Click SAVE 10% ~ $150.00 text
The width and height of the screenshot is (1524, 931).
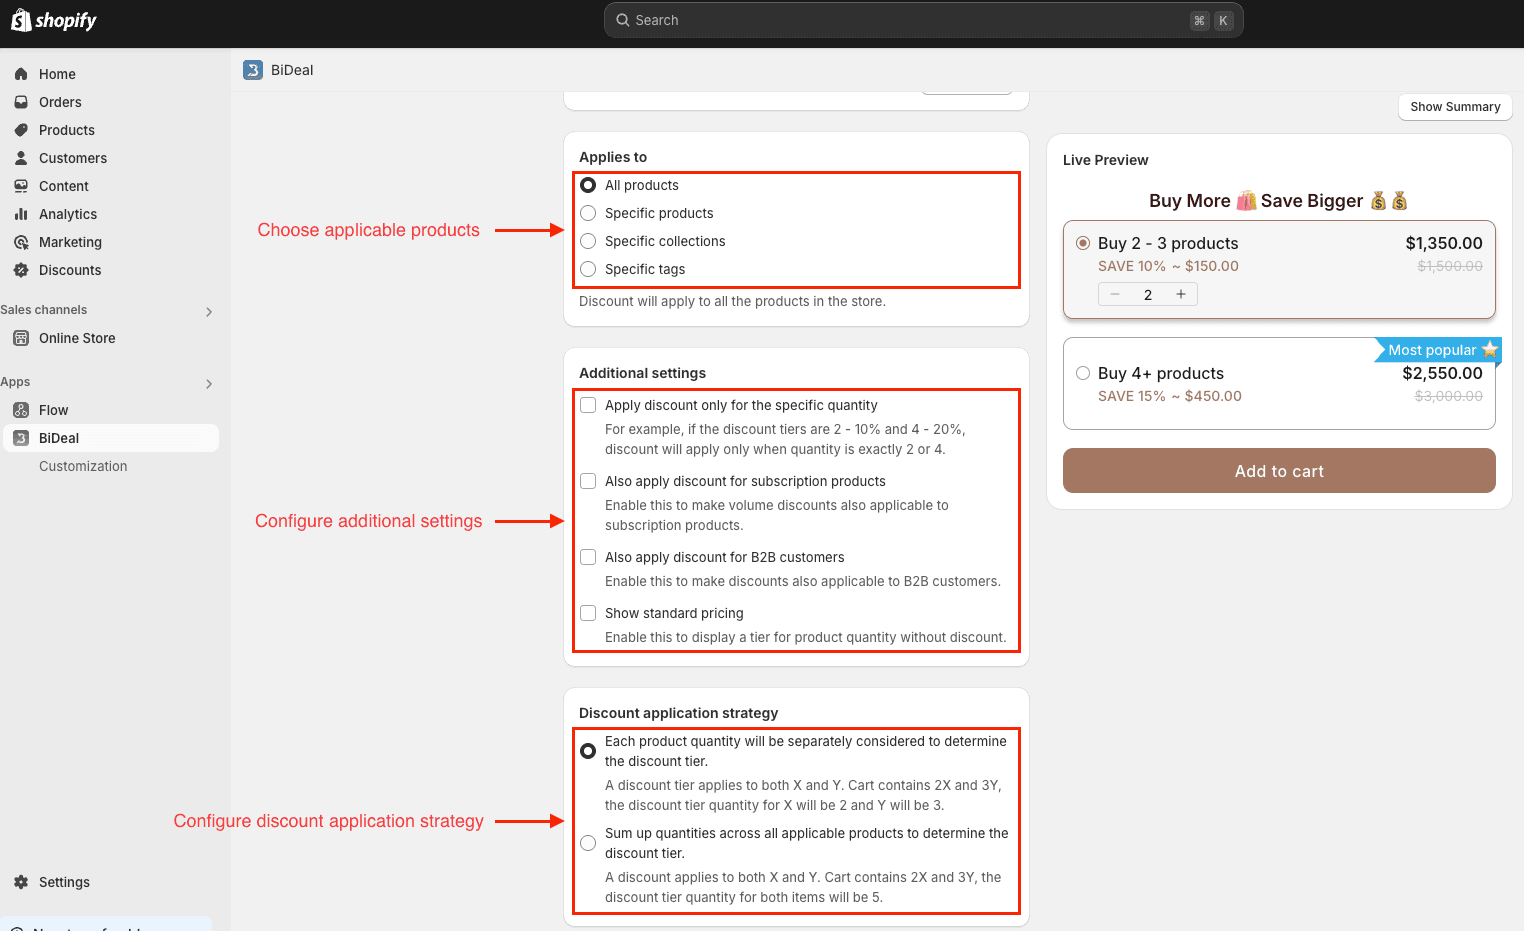pos(1168,266)
